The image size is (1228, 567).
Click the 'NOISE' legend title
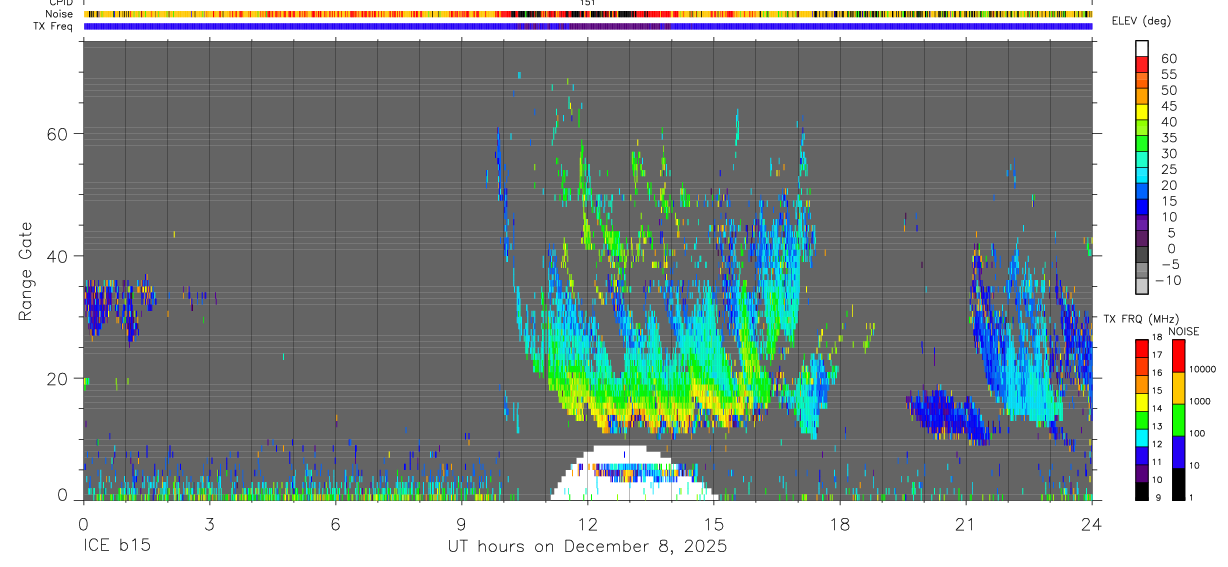click(1183, 331)
